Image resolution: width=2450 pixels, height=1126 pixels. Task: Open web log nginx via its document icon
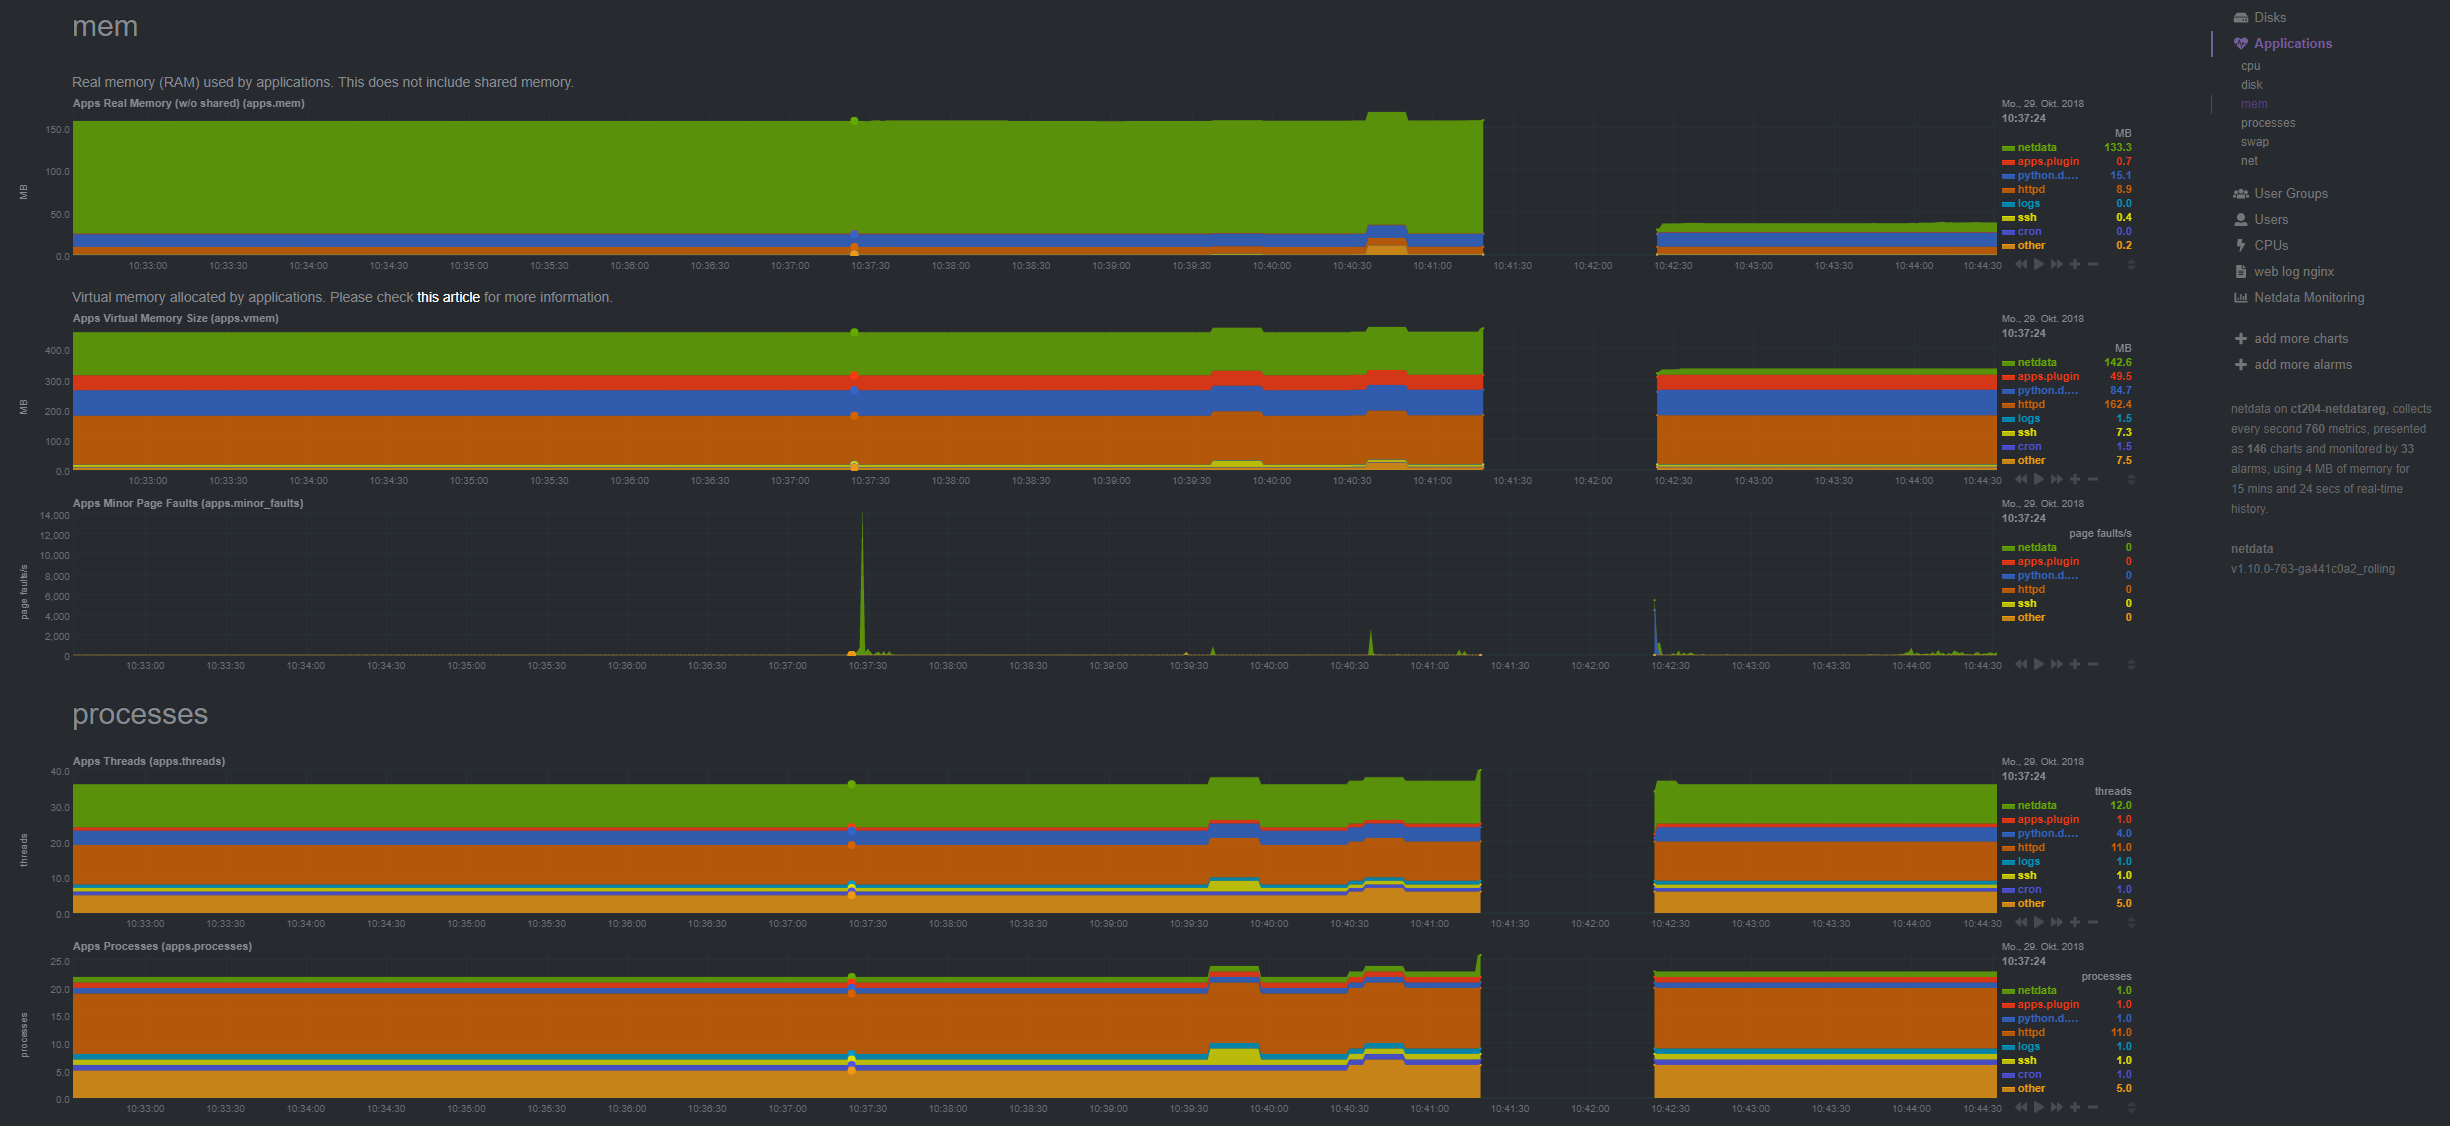click(2240, 271)
